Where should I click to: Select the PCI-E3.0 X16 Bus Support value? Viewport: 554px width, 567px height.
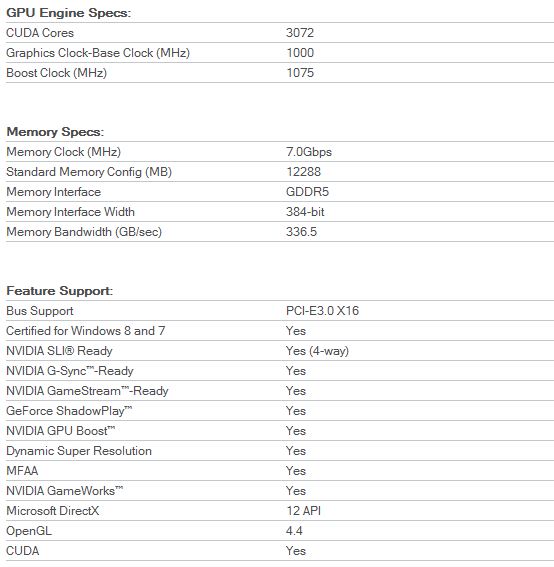322,311
